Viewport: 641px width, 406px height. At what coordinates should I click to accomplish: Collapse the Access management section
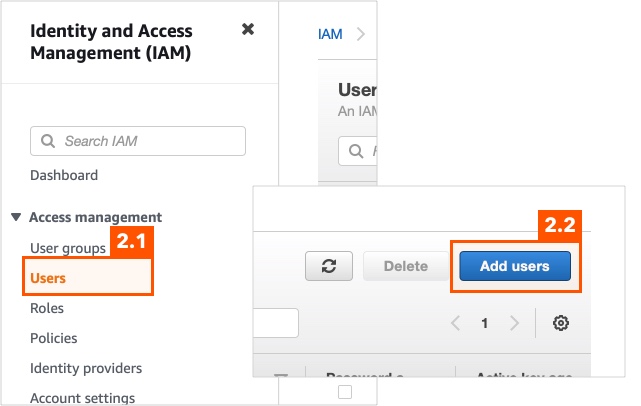point(16,217)
